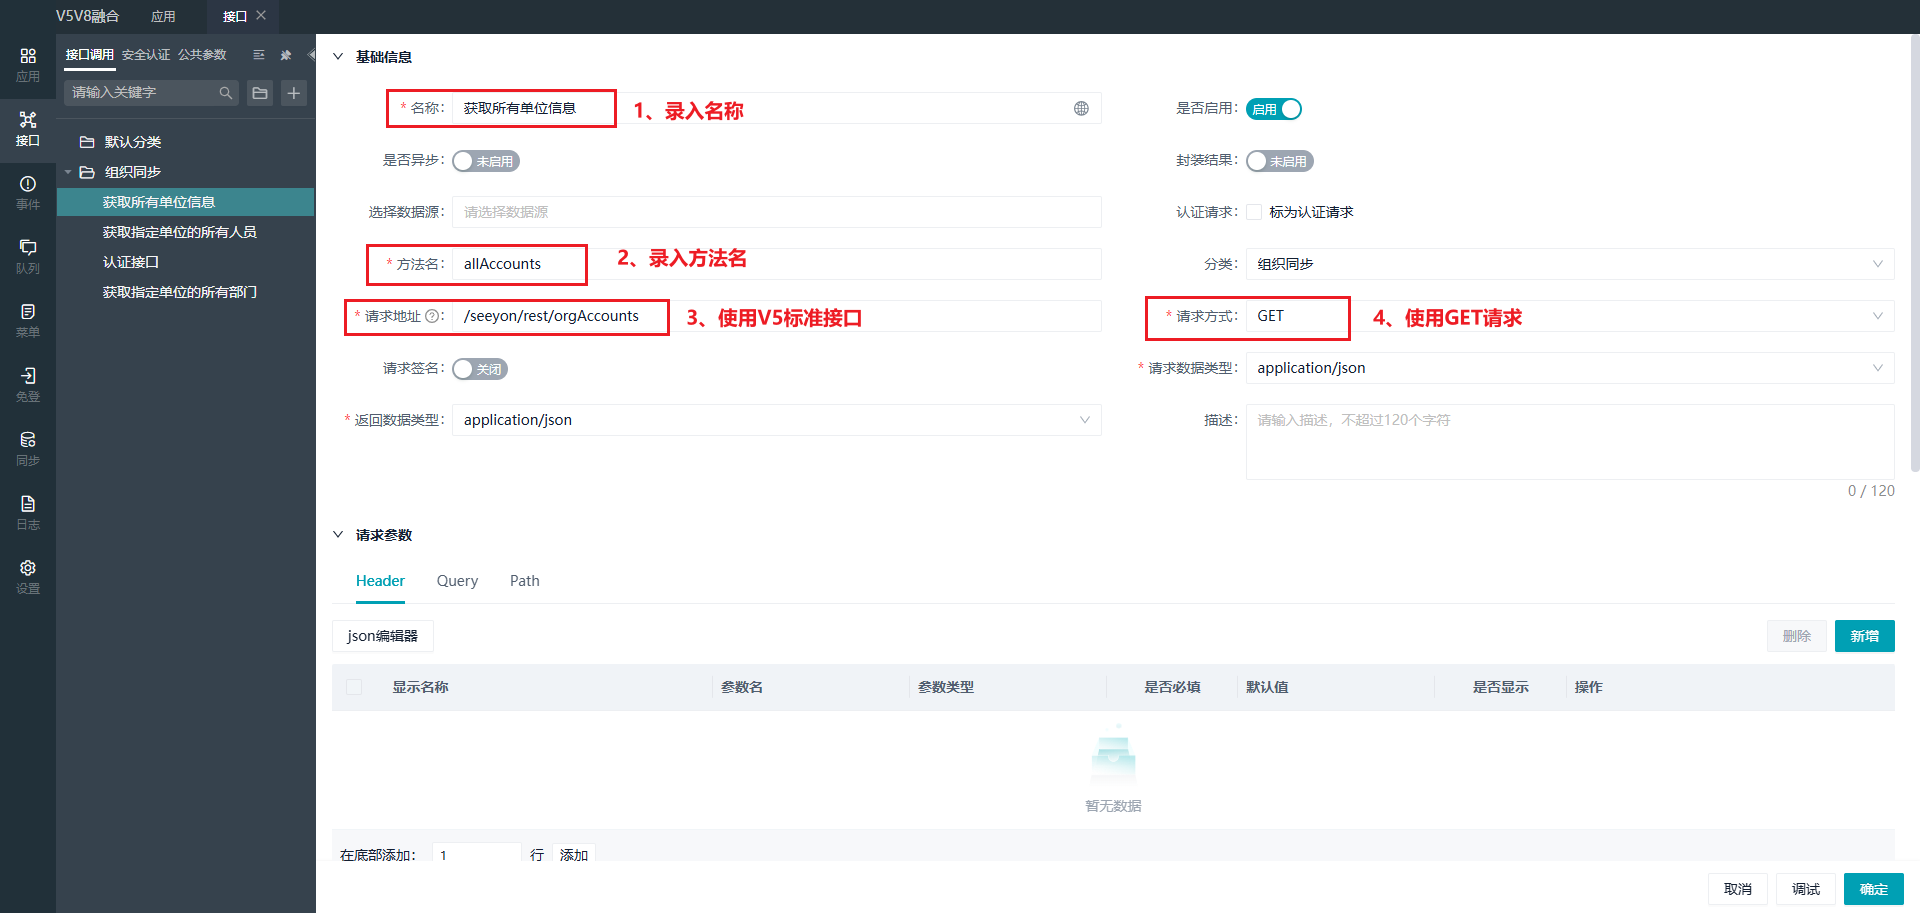Screen dimensions: 1920x913
Task: Open the 同步 sync sidebar icon
Action: click(28, 449)
